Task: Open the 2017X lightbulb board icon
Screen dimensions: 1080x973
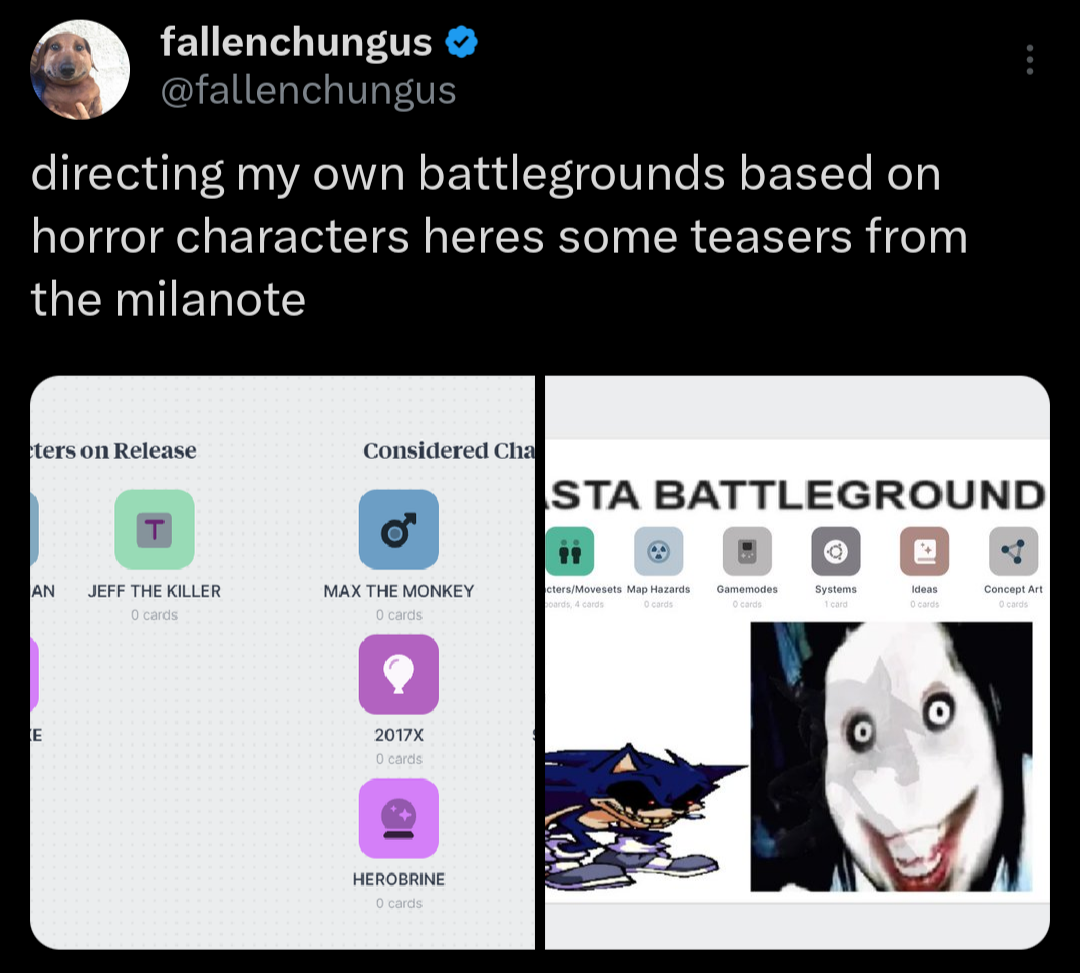Action: coord(399,674)
